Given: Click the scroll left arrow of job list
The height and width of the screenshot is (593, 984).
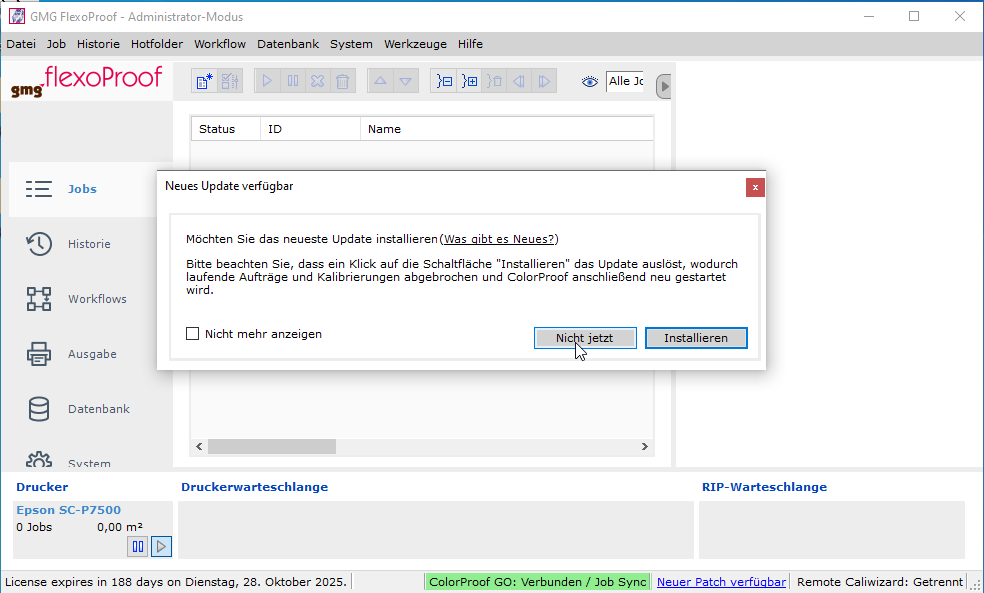Looking at the screenshot, I should click(199, 446).
